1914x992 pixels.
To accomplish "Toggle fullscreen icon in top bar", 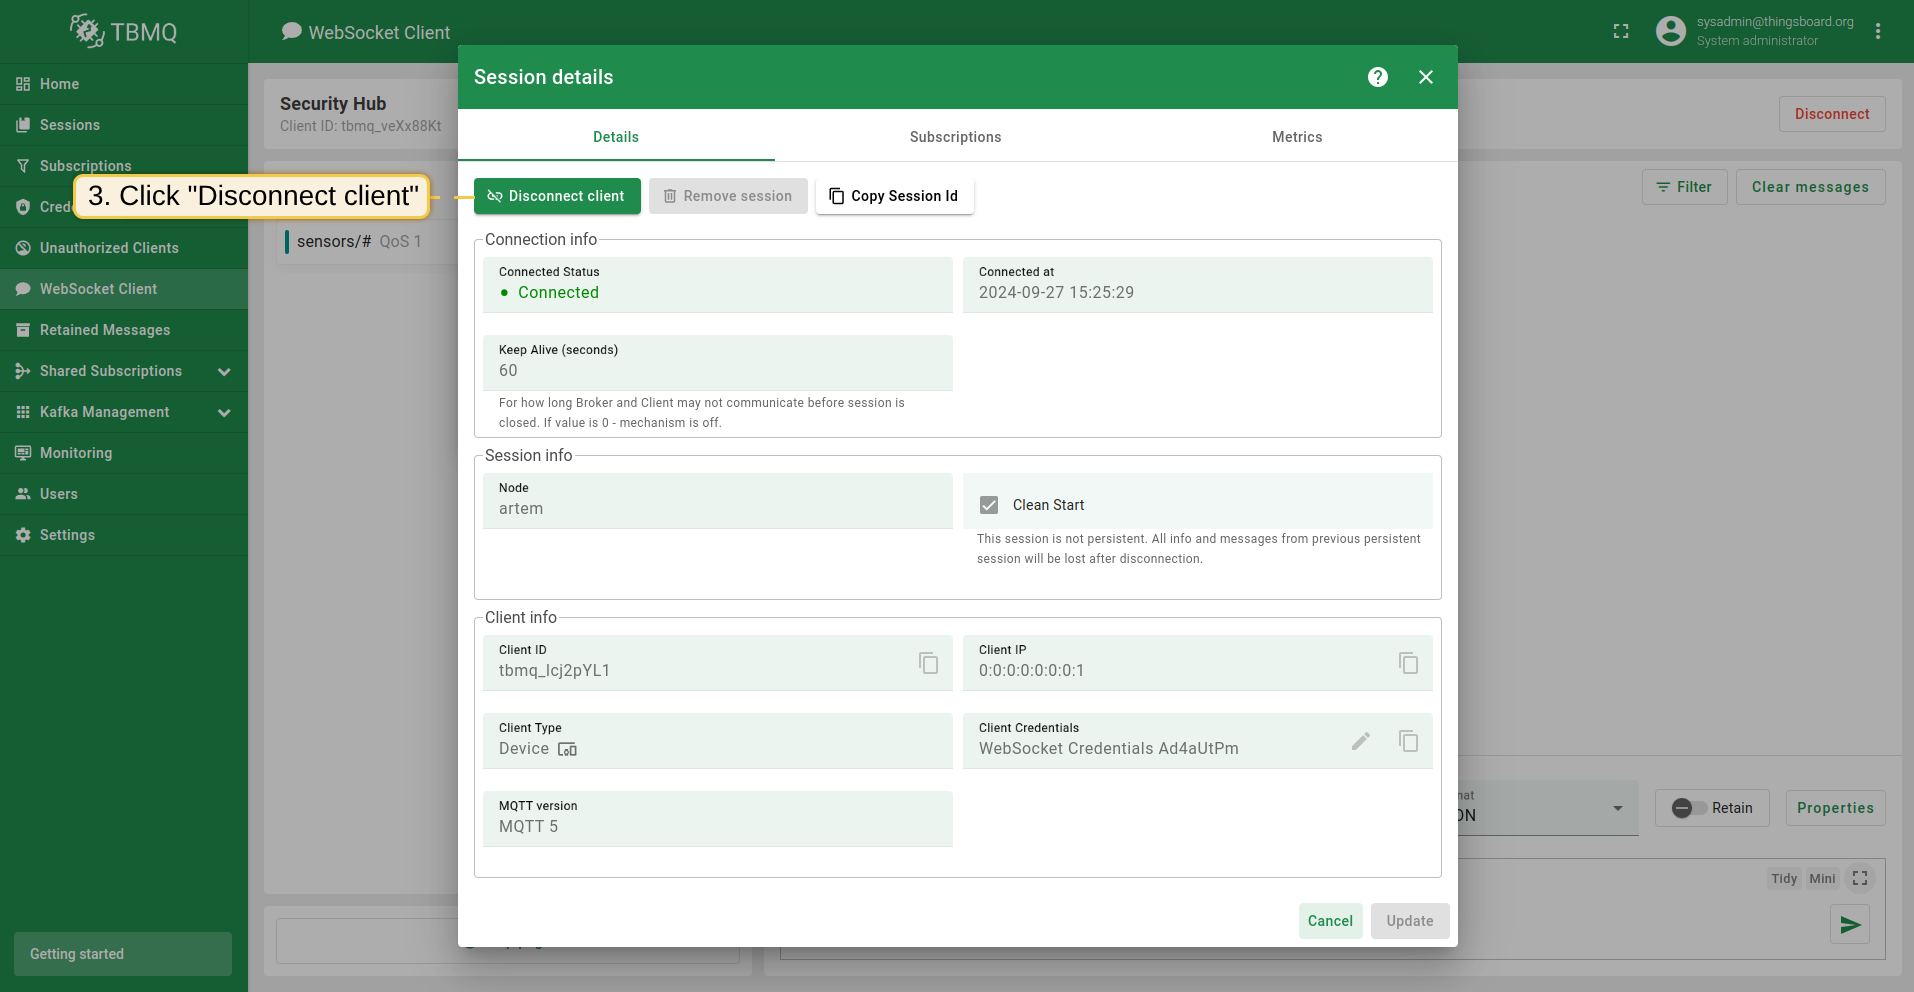I will (x=1621, y=32).
